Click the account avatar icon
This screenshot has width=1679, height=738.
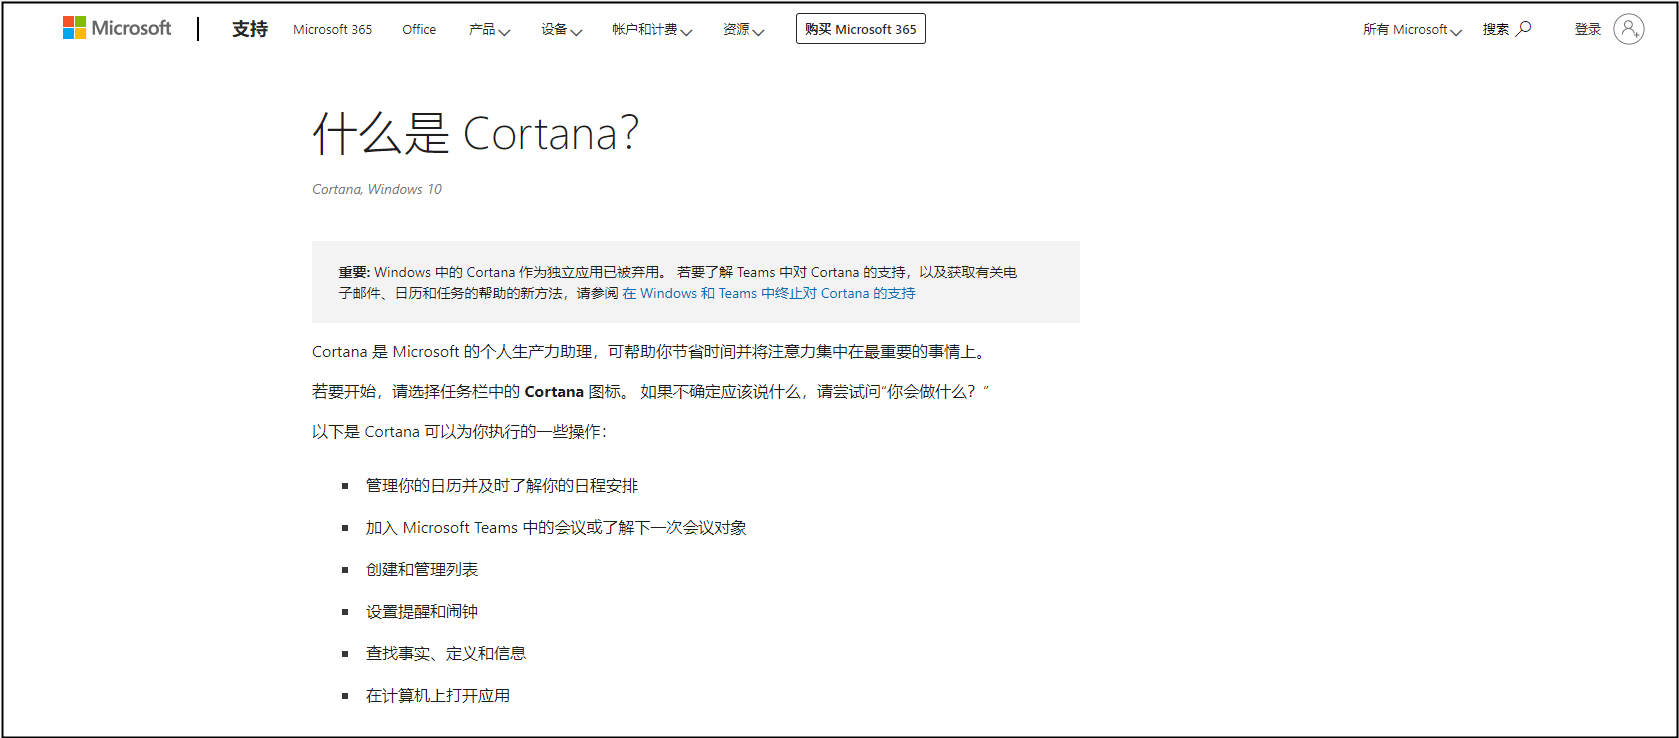1628,29
